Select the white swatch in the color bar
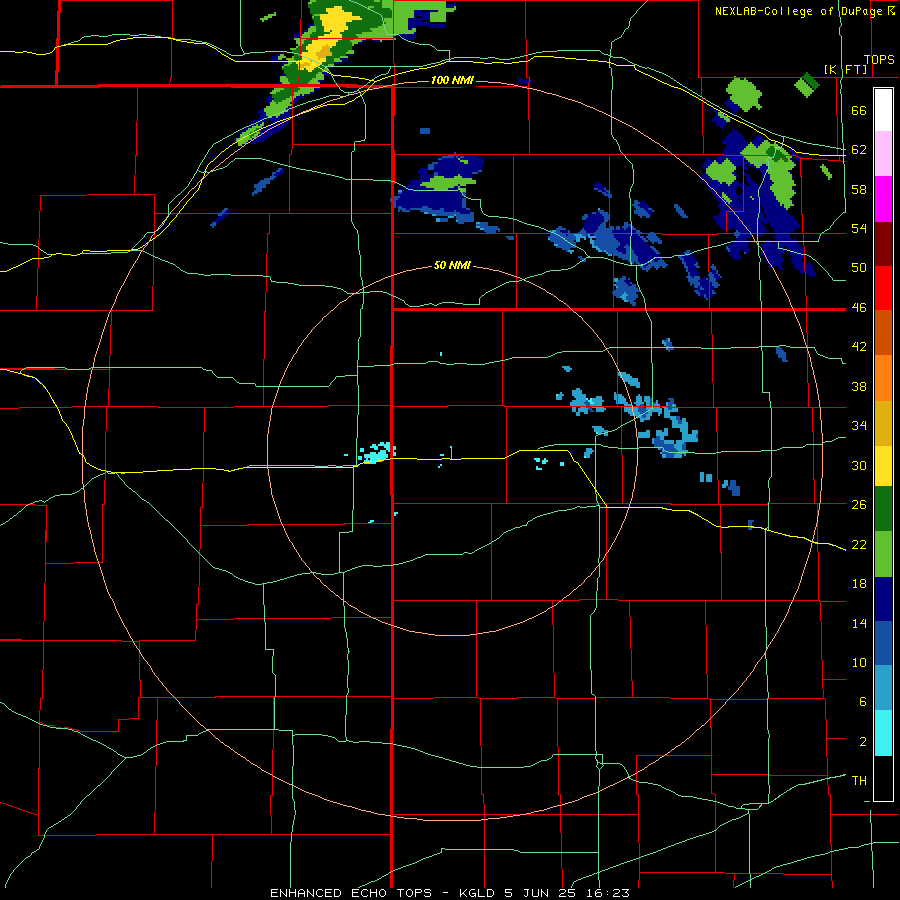 tap(883, 110)
